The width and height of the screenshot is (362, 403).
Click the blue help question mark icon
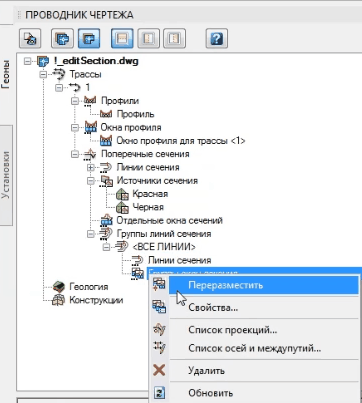pyautogui.click(x=217, y=39)
